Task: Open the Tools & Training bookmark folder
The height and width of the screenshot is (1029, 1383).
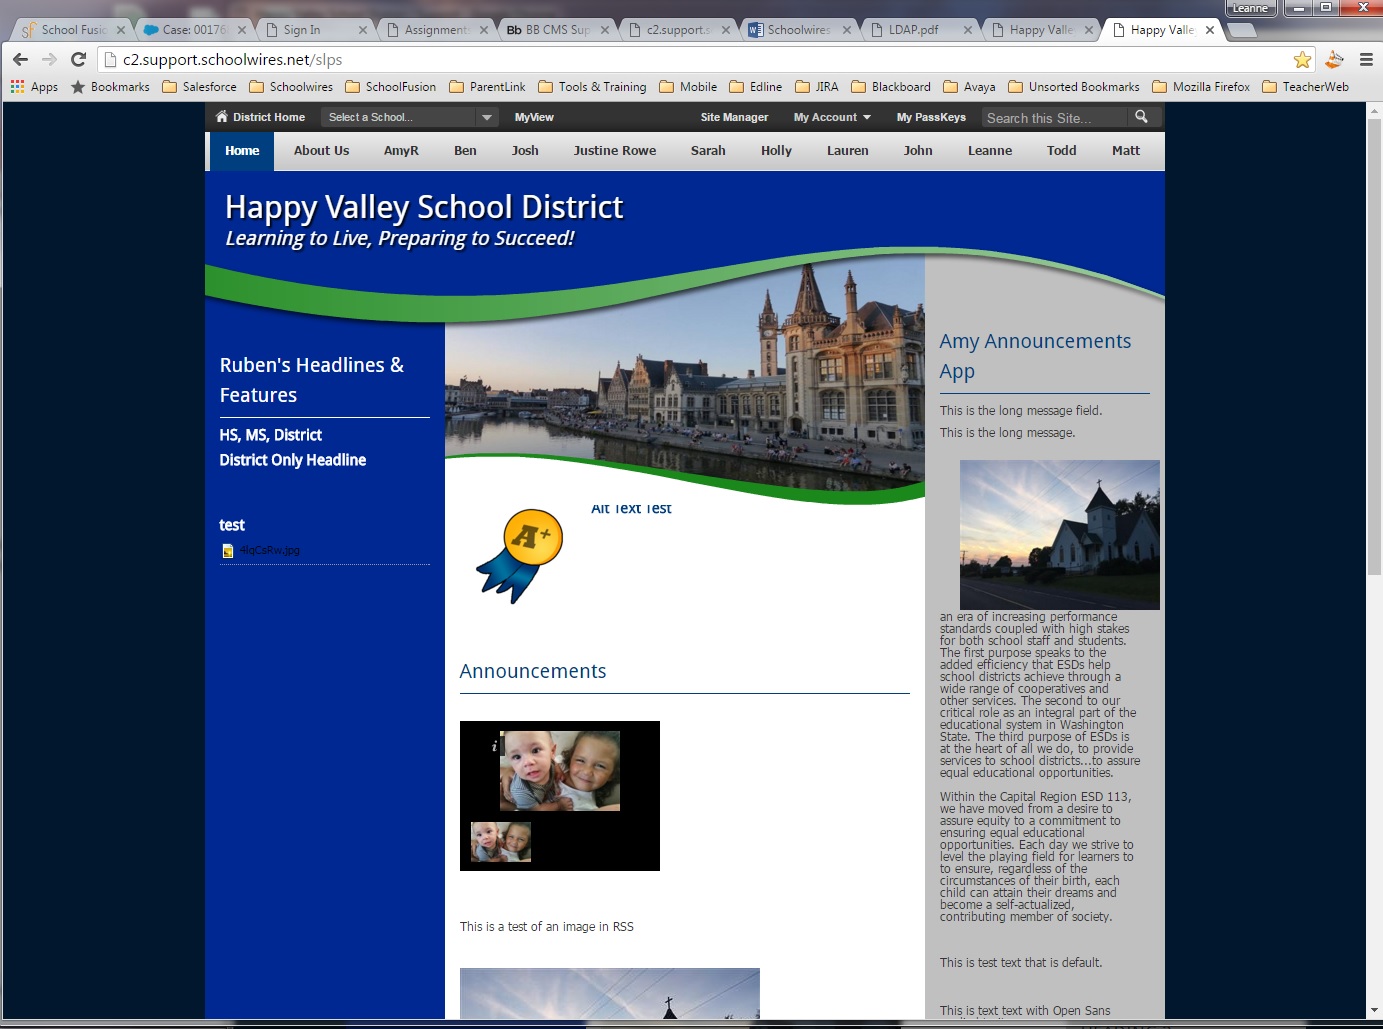Action: point(592,87)
